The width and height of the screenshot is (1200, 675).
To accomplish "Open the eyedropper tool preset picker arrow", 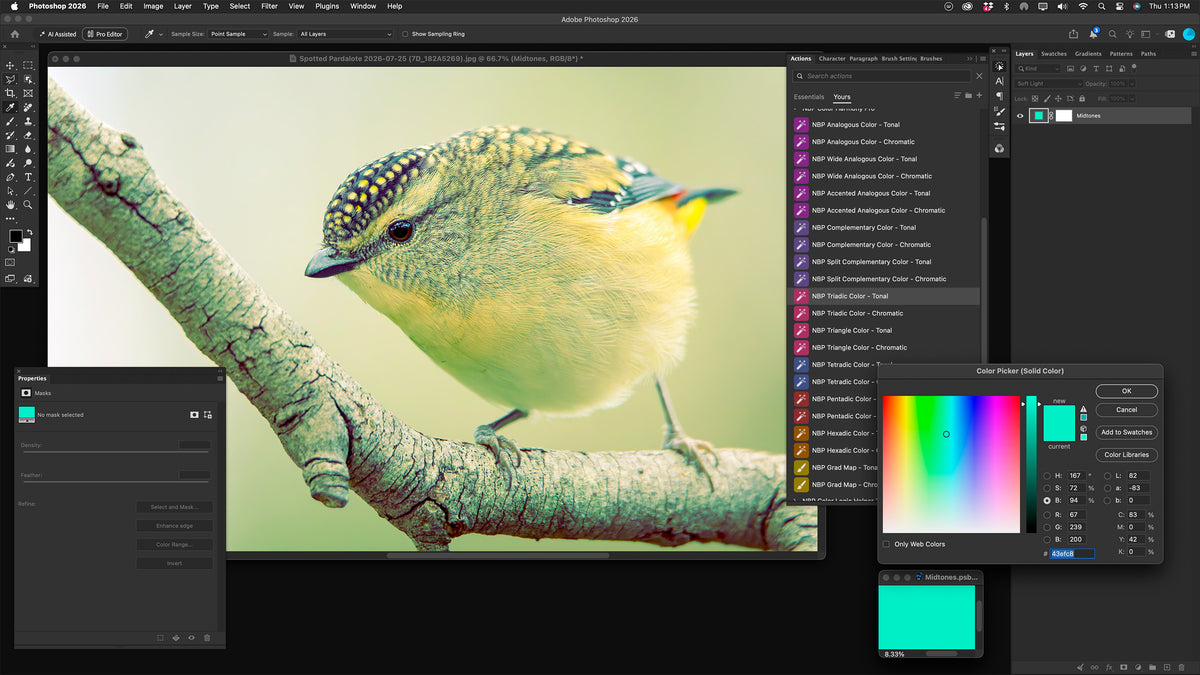I will 161,34.
